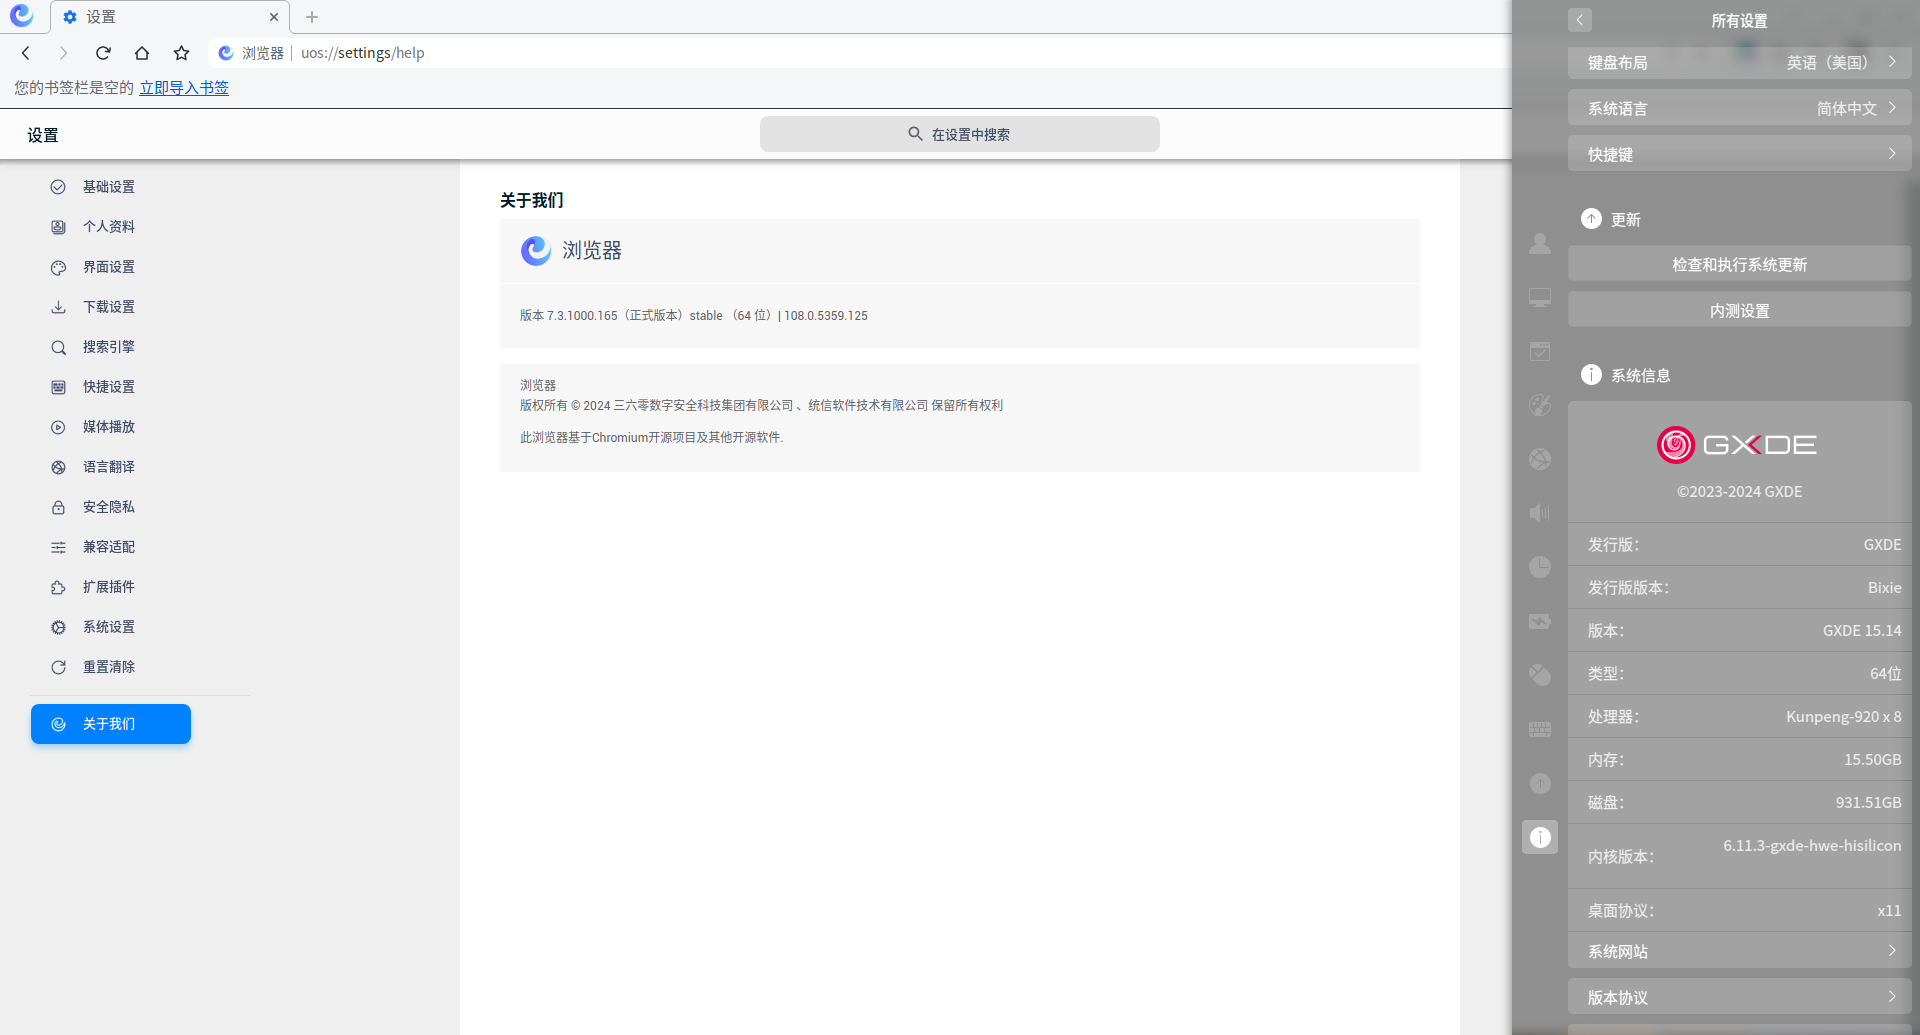The width and height of the screenshot is (1920, 1035).
Task: Click 发行版版本 value Bixie
Action: pyautogui.click(x=1884, y=588)
